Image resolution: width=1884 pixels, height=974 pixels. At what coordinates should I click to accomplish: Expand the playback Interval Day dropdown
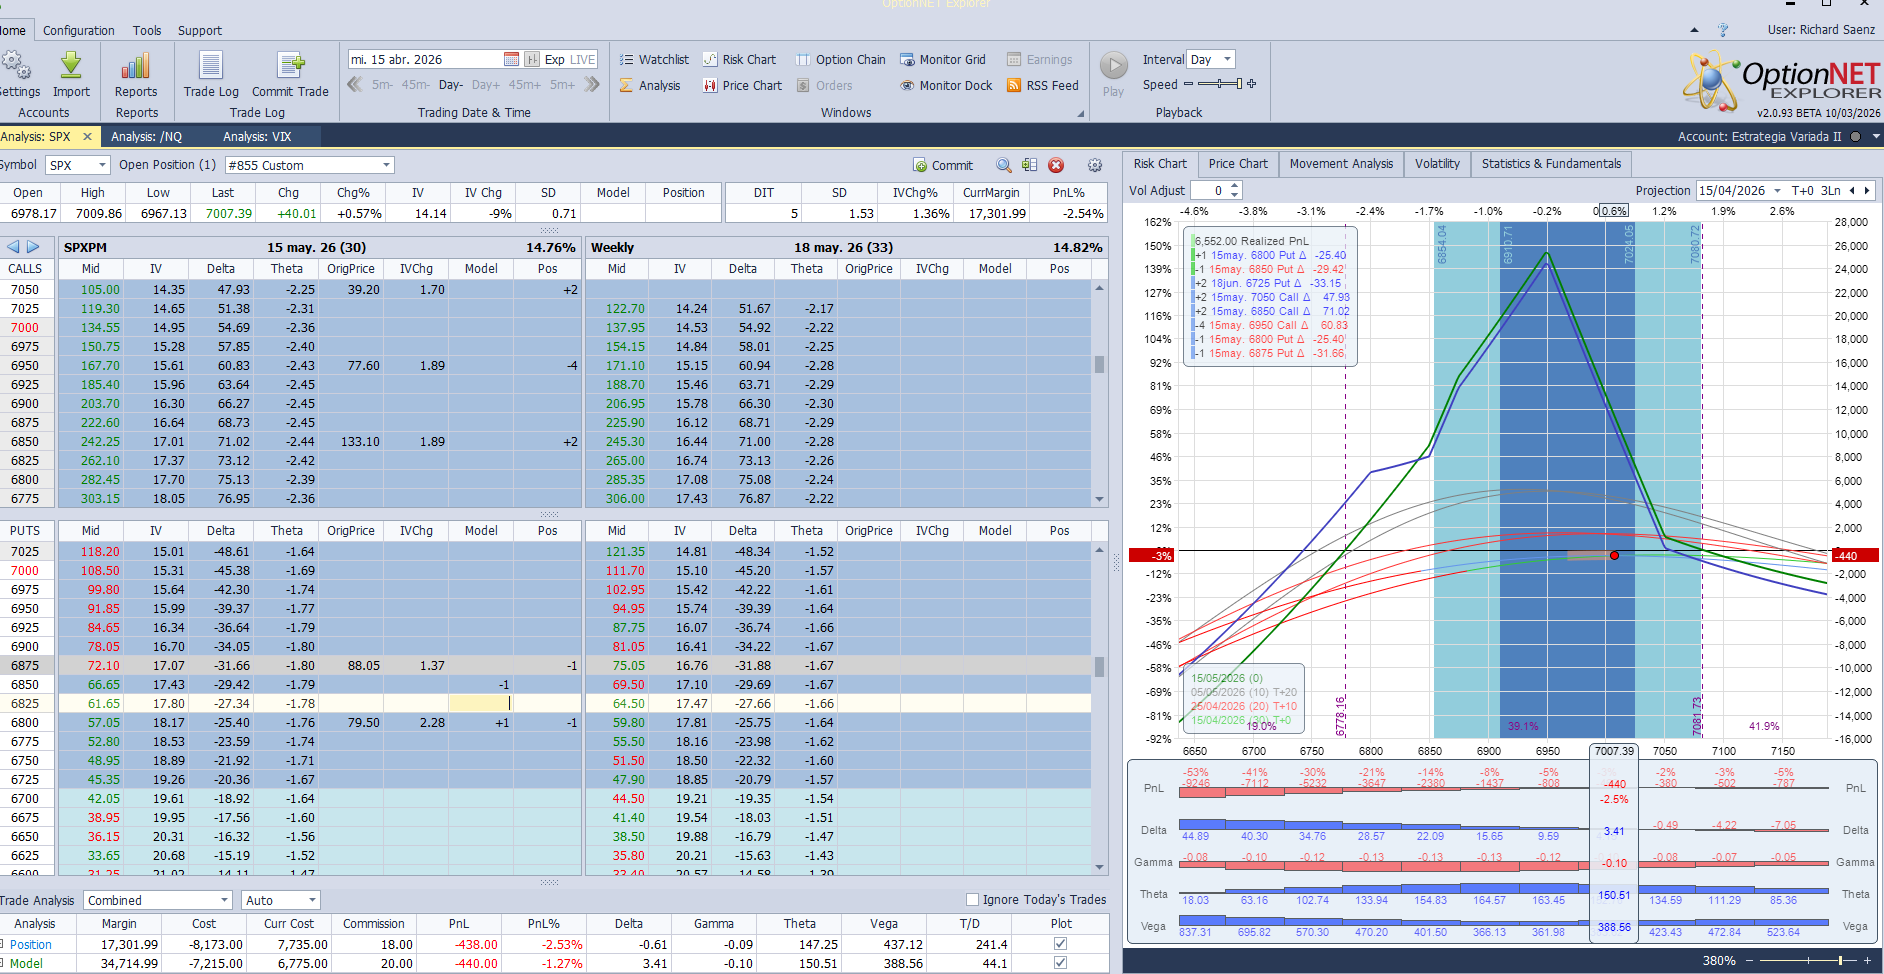(1228, 60)
